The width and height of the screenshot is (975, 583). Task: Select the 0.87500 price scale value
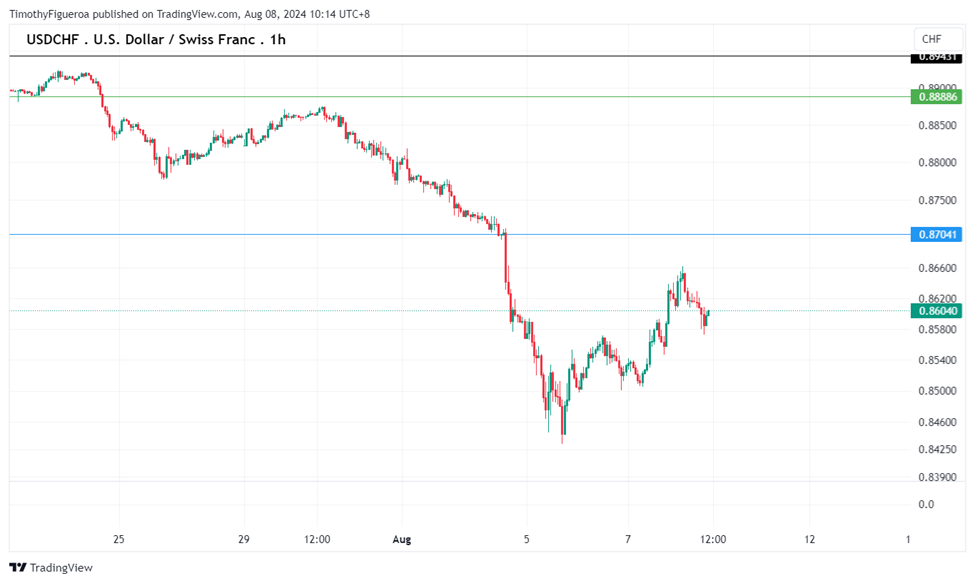tap(939, 201)
